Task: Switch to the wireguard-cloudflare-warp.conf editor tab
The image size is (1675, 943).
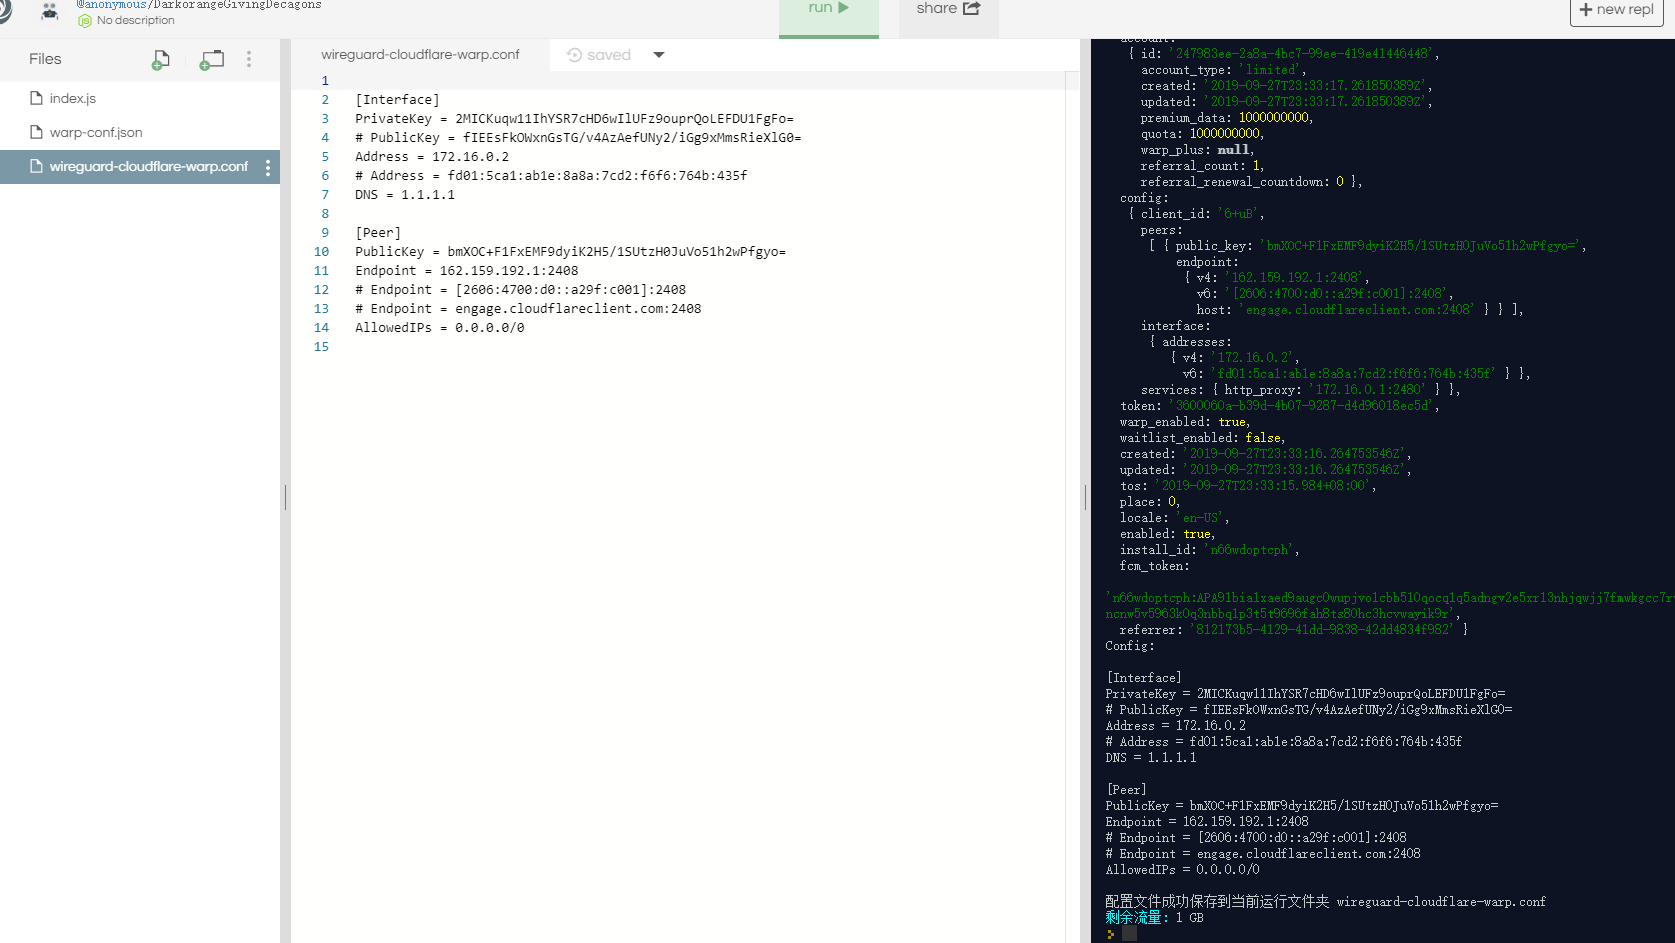Action: click(420, 55)
